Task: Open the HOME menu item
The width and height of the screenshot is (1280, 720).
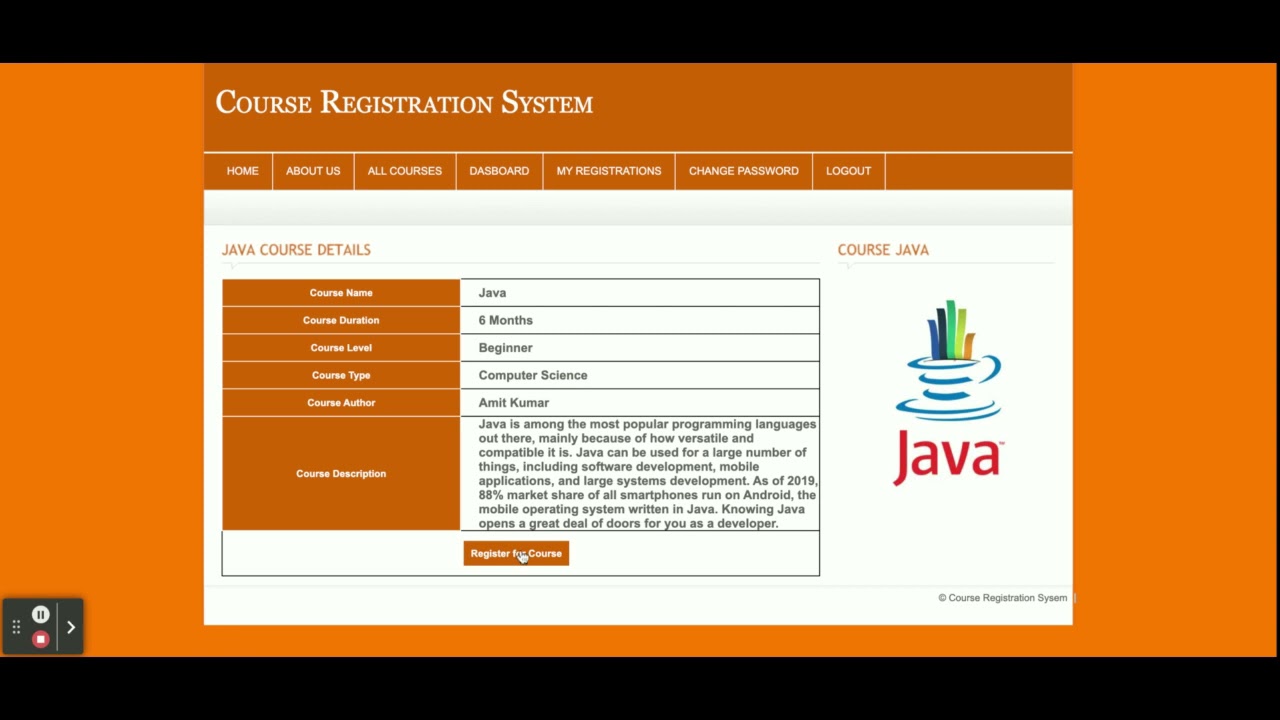Action: [x=242, y=171]
